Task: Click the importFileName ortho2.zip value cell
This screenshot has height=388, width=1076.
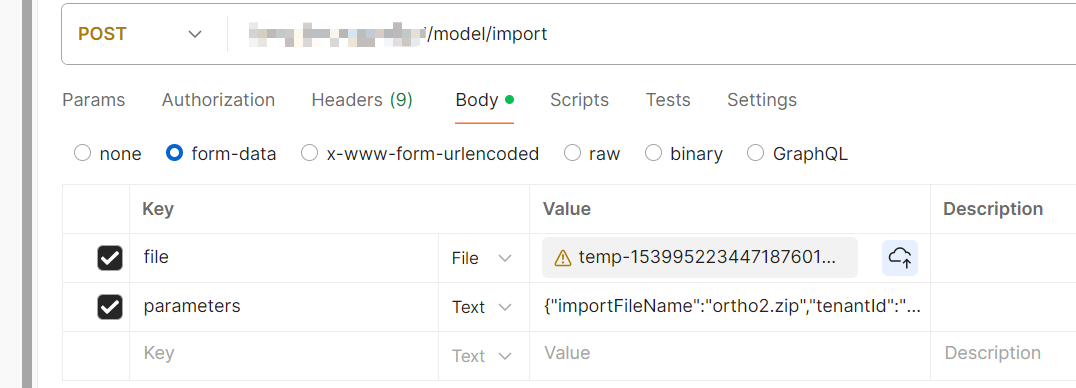Action: pos(730,307)
